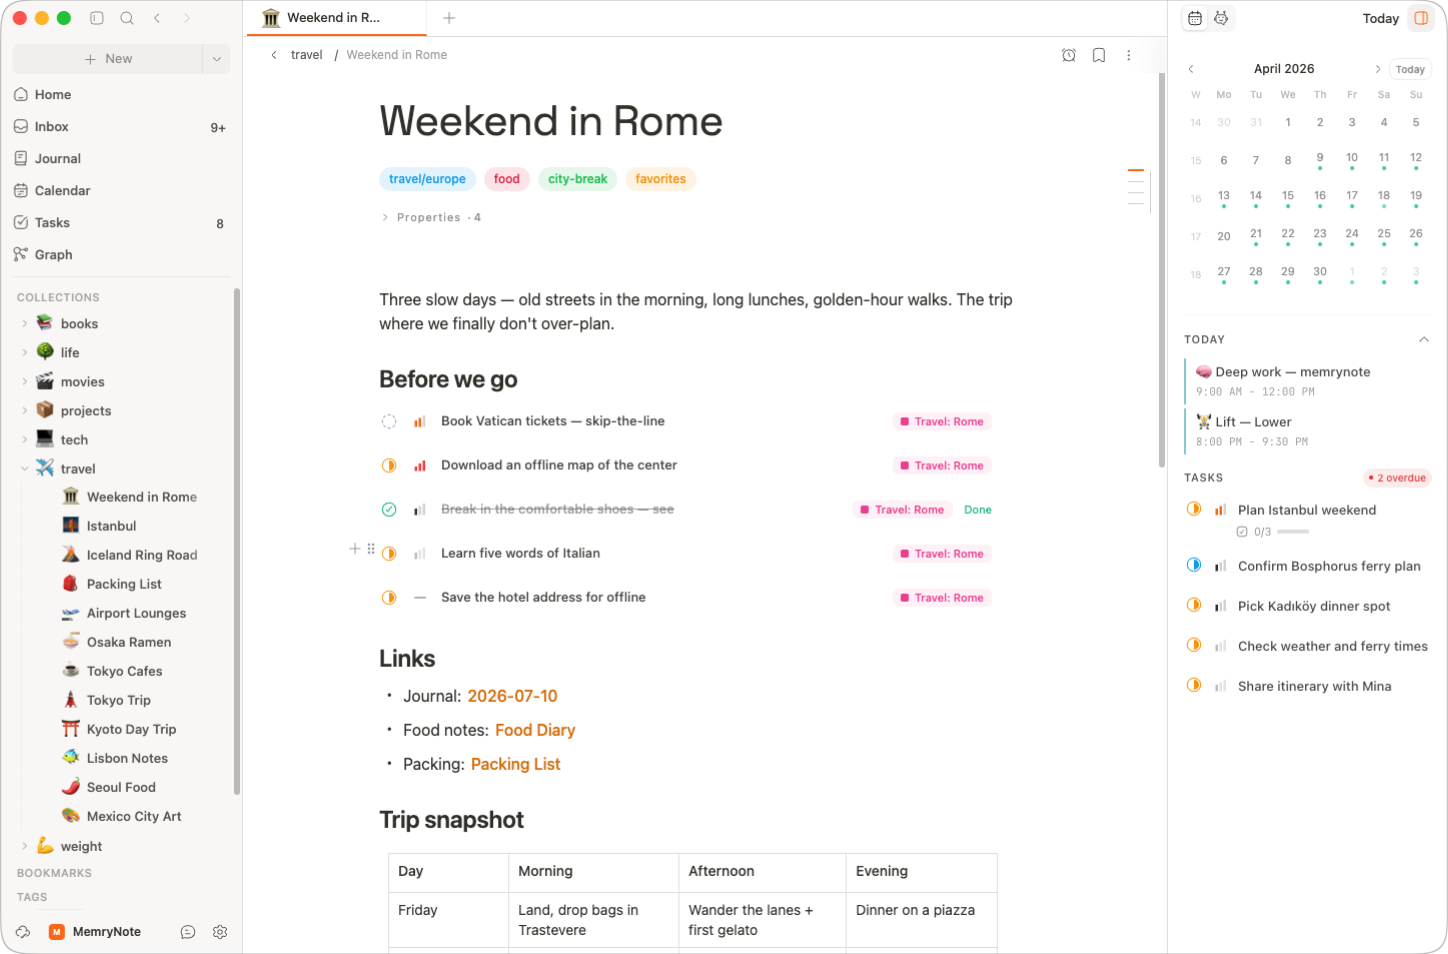Open the New button dropdown arrow
Image resolution: width=1448 pixels, height=954 pixels.
click(216, 59)
